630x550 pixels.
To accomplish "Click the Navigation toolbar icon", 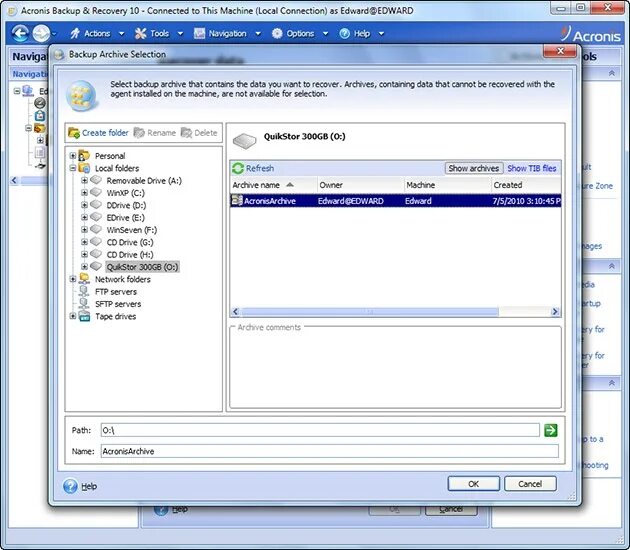I will tap(199, 33).
